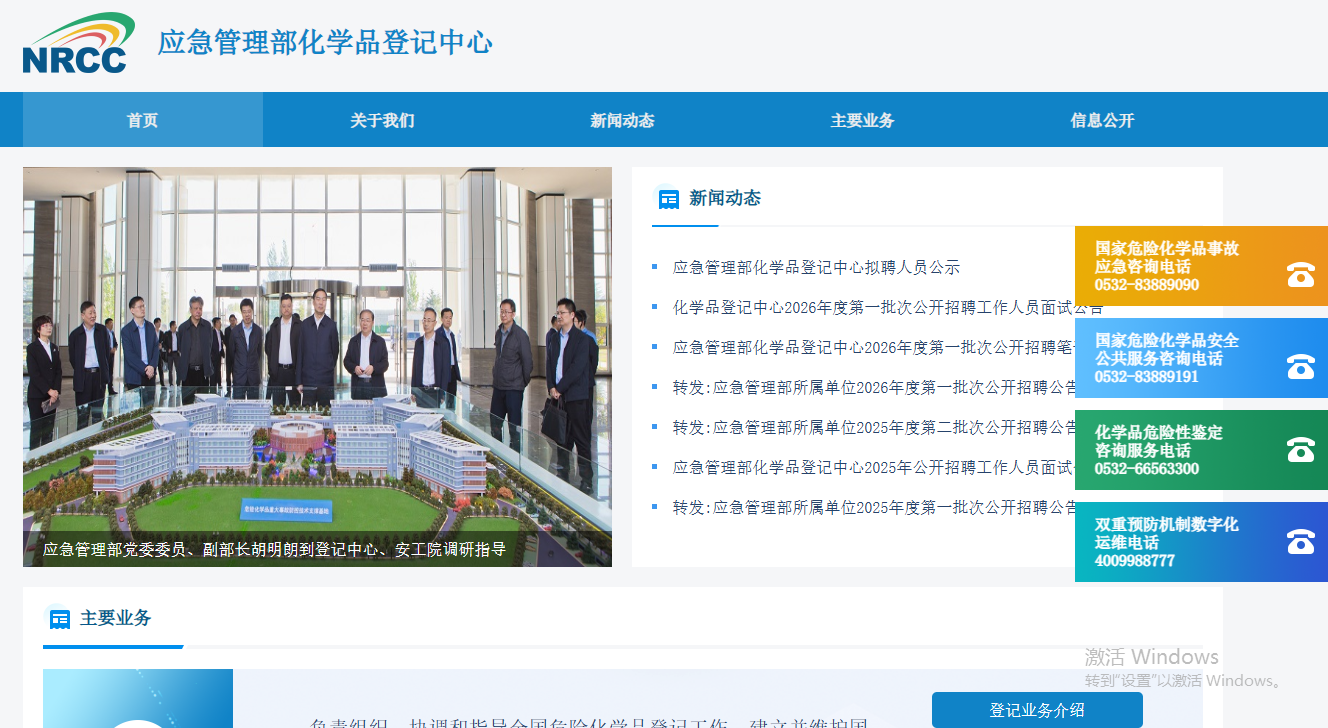Open 转发 2026年度第一批次公开招聘公告 link

(873, 387)
